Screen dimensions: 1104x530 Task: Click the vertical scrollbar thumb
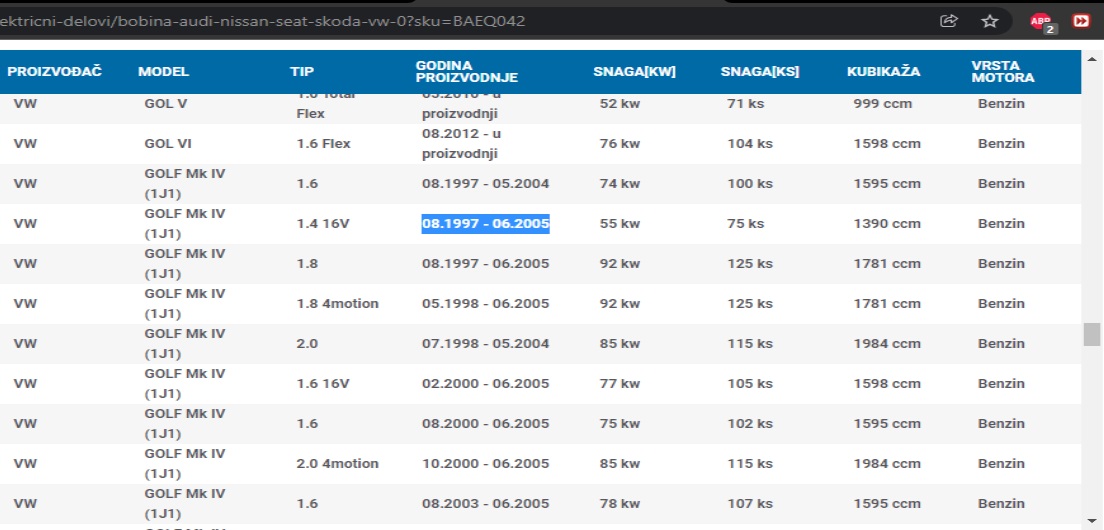[1092, 334]
